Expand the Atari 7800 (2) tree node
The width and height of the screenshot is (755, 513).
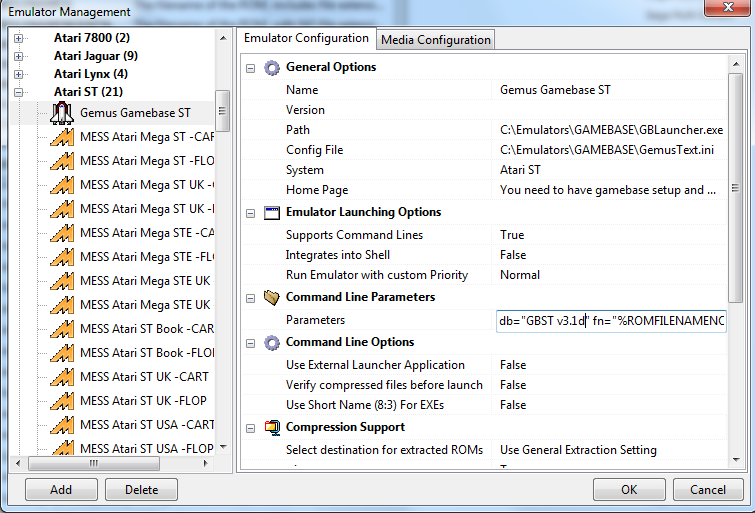click(18, 38)
